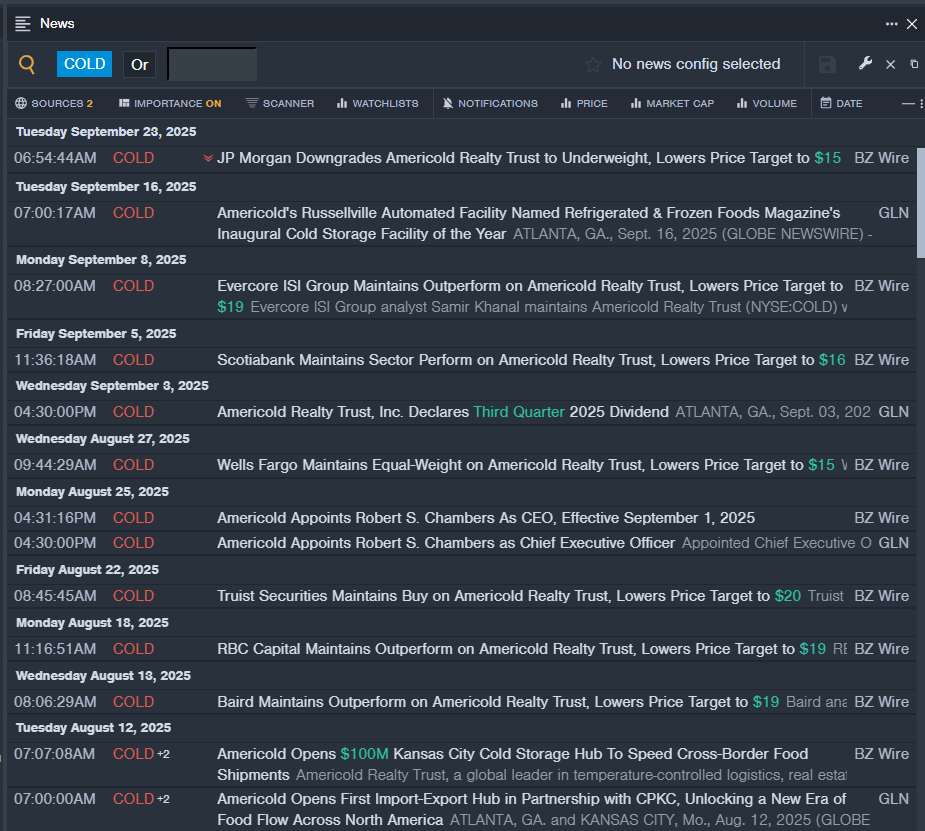
Task: Select the Scanner filter tab
Action: [x=280, y=103]
